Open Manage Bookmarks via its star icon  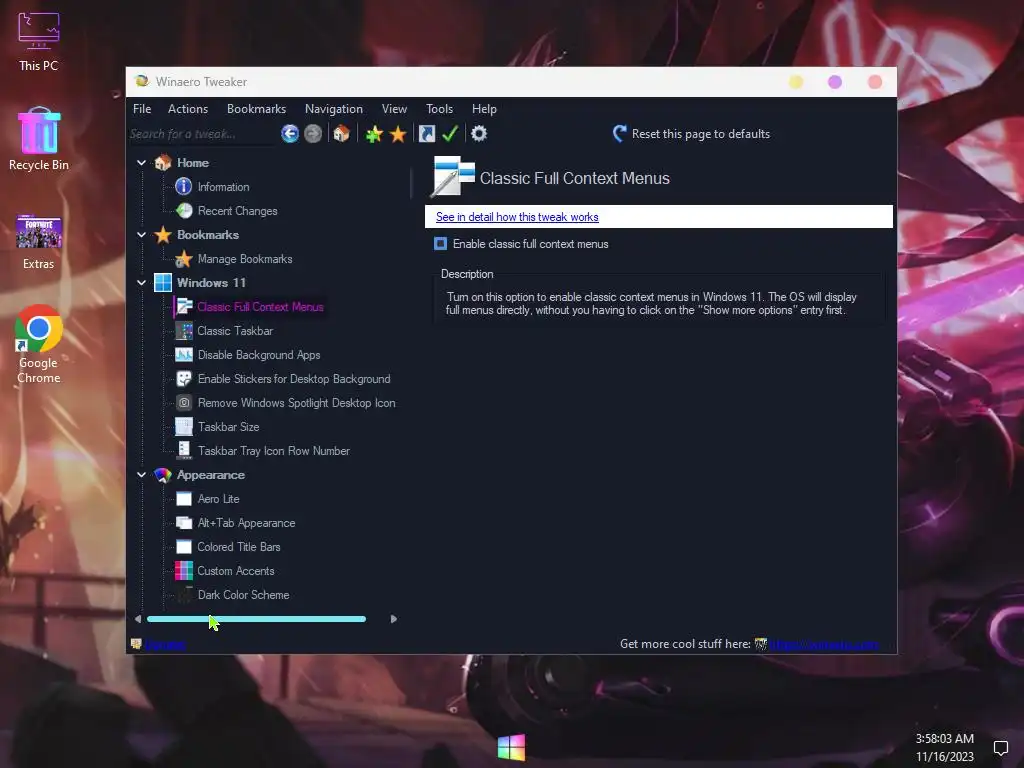(x=184, y=259)
